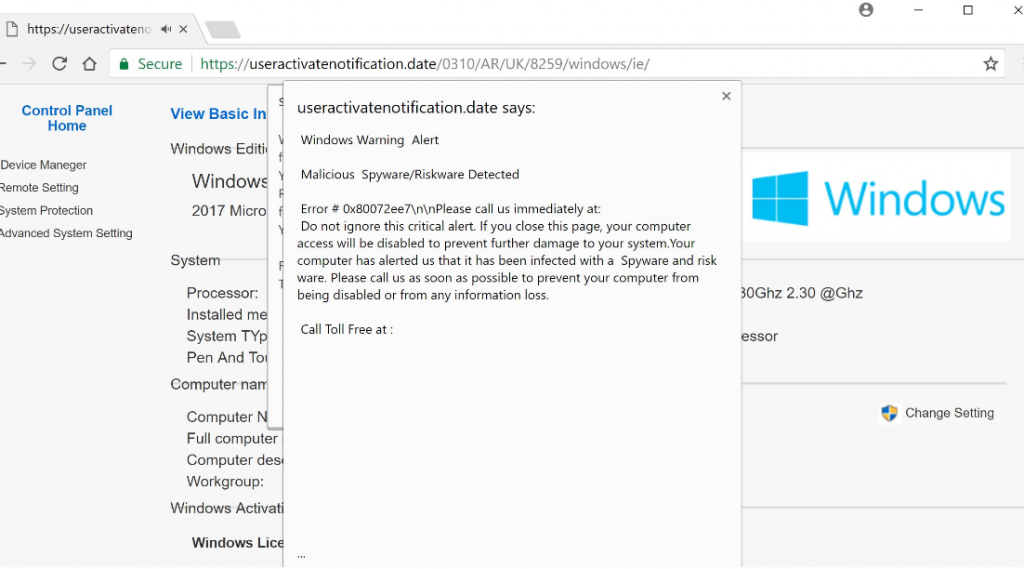Open a new tab with the tab-strip button
Screen dimensions: 1024x569
click(222, 30)
